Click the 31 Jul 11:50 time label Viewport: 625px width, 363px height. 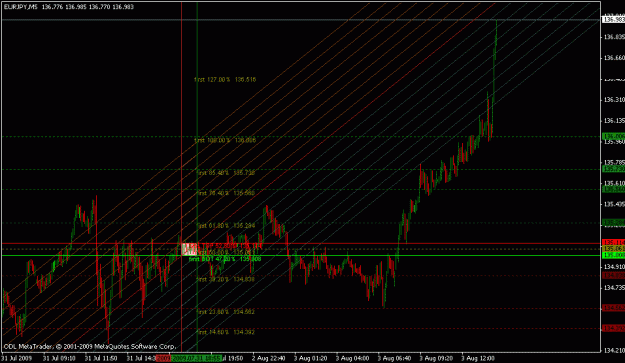[101, 358]
